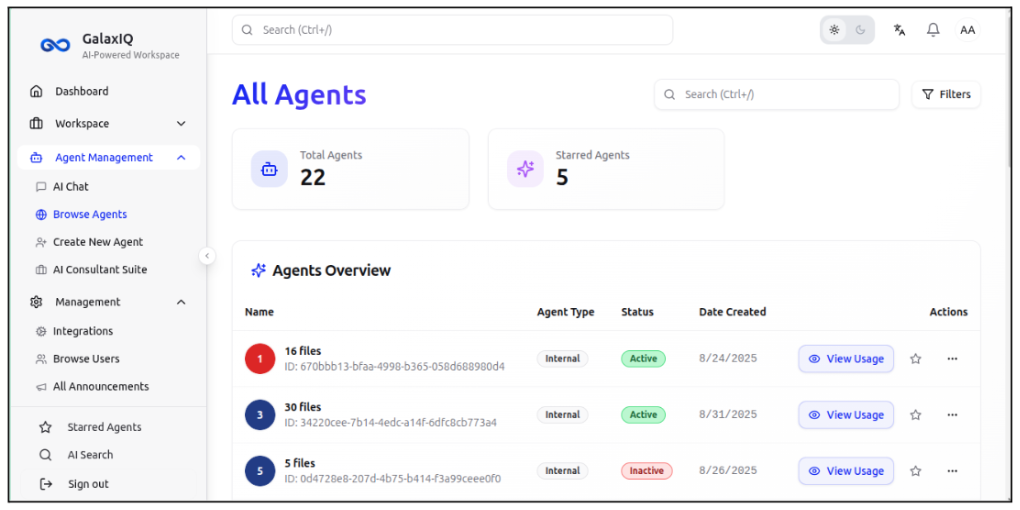Open the language translate icon
Image resolution: width=1020 pixels, height=510 pixels.
point(900,30)
